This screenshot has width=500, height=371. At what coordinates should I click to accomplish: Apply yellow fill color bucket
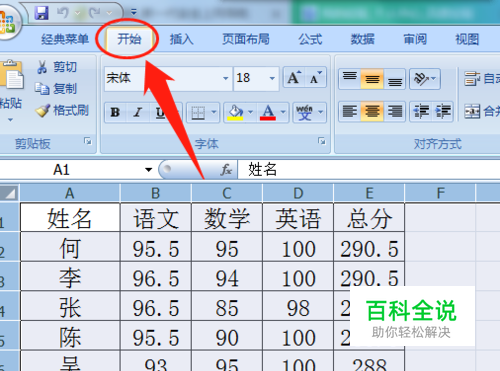click(x=235, y=113)
